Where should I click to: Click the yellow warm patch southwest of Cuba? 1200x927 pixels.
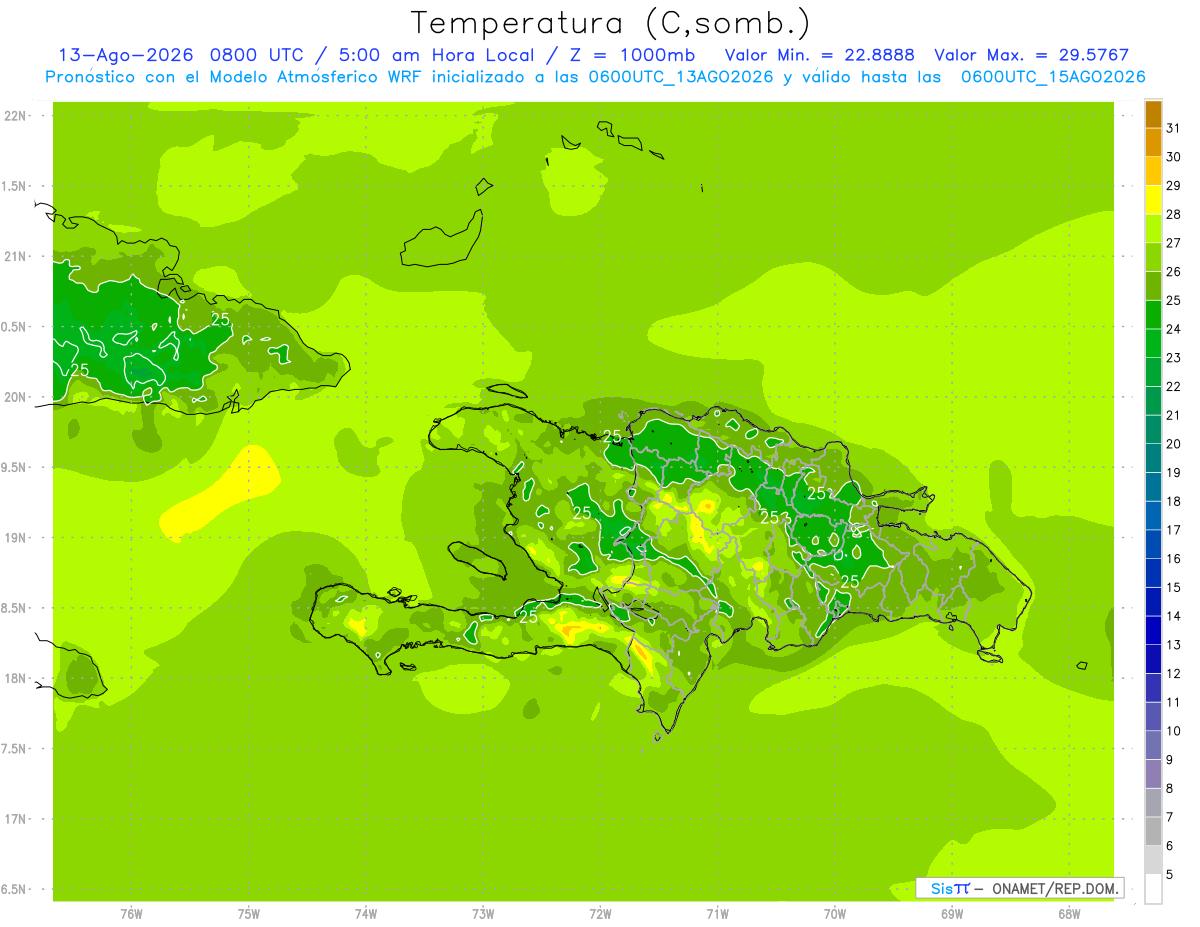[x=220, y=492]
